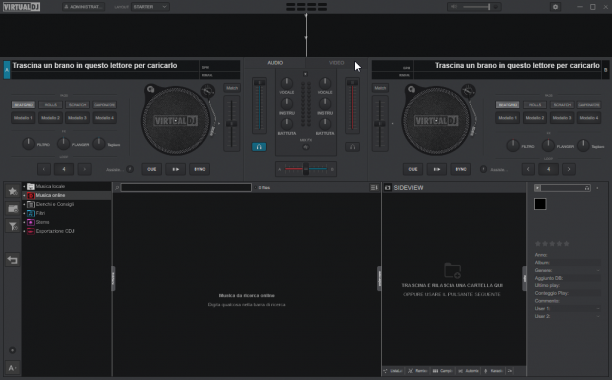Open the mixer dropdown arrow above EQ knobs
612x380 pixels.
[306, 74]
